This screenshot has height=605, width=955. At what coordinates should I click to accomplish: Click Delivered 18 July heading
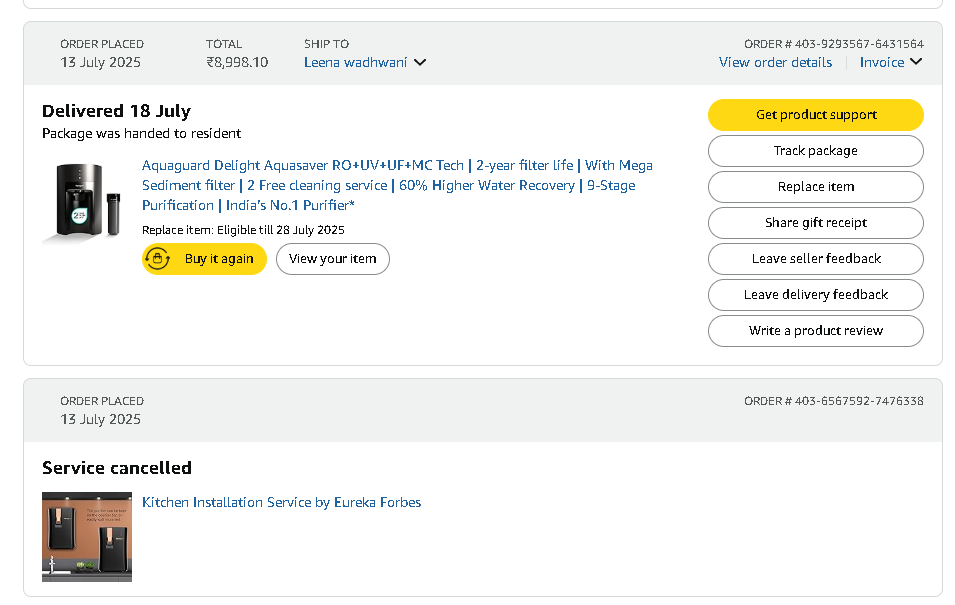(x=116, y=111)
